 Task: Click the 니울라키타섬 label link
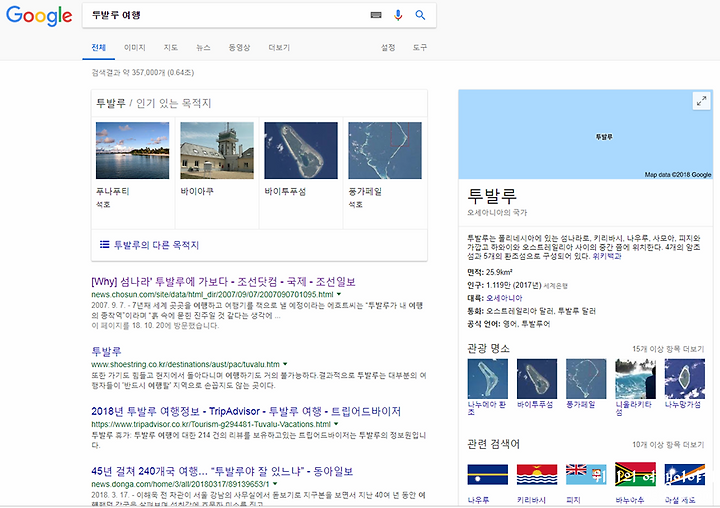pos(634,408)
